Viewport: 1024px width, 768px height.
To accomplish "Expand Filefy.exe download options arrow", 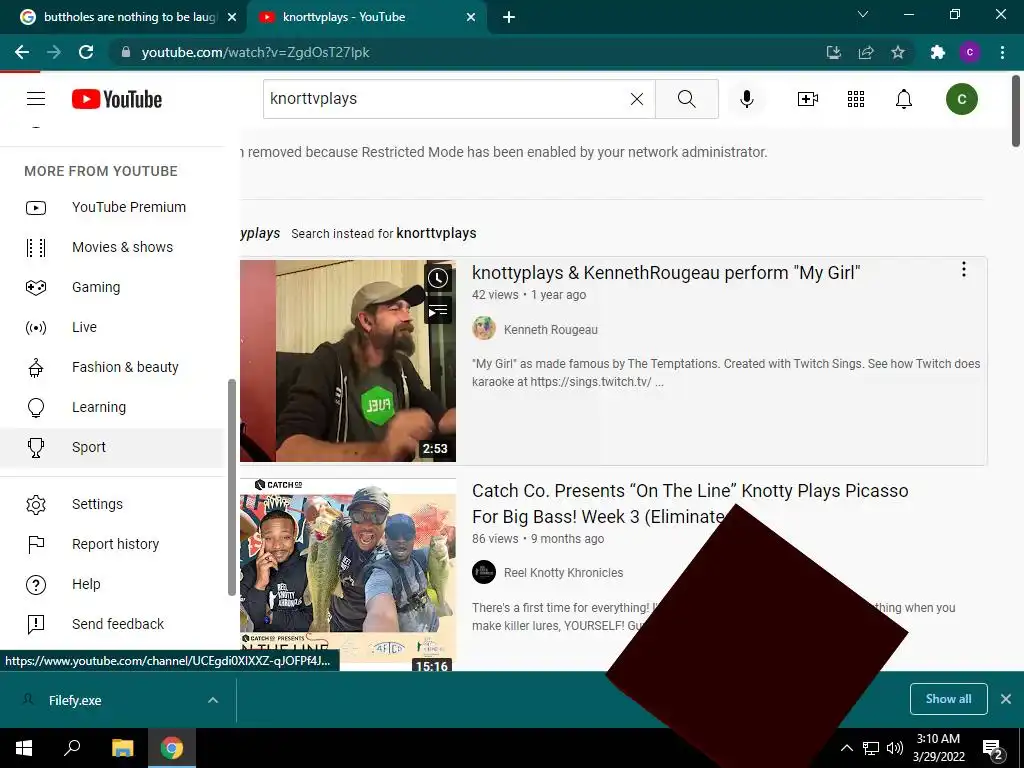I will point(213,700).
